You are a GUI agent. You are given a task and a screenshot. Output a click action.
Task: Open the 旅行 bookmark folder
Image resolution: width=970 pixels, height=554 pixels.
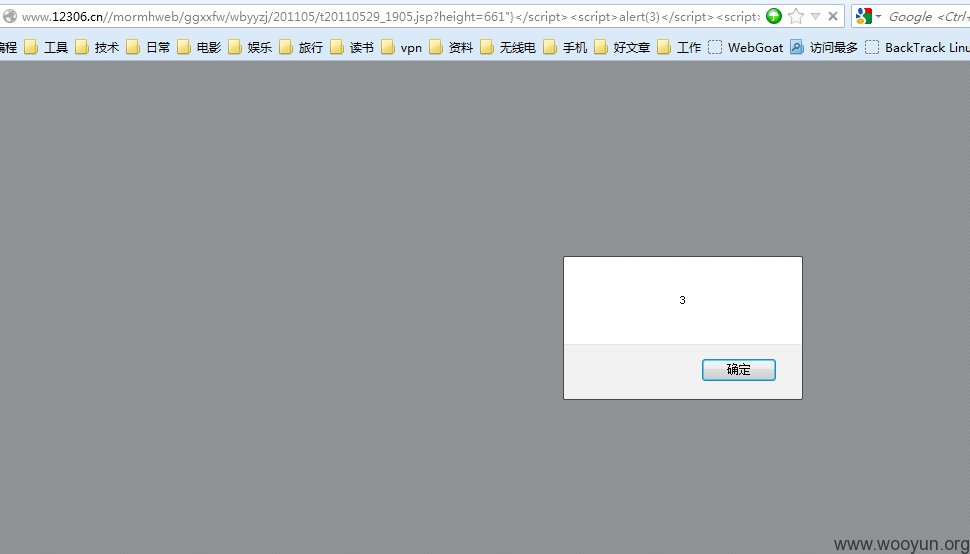[x=301, y=47]
